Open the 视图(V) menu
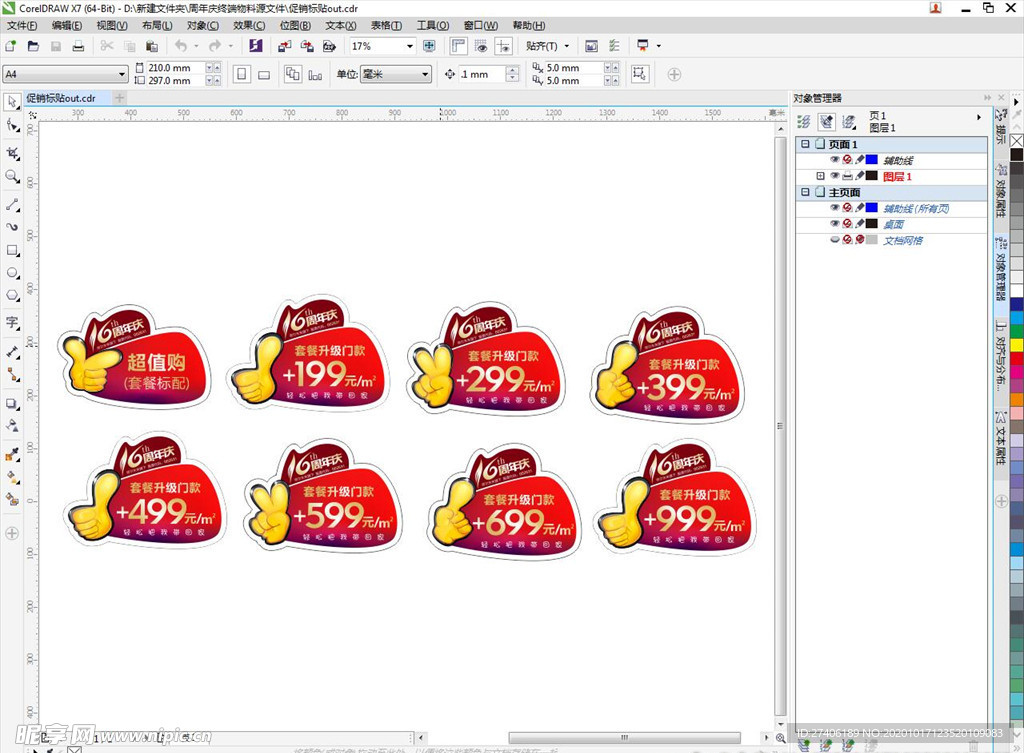The height and width of the screenshot is (753, 1024). coord(112,25)
